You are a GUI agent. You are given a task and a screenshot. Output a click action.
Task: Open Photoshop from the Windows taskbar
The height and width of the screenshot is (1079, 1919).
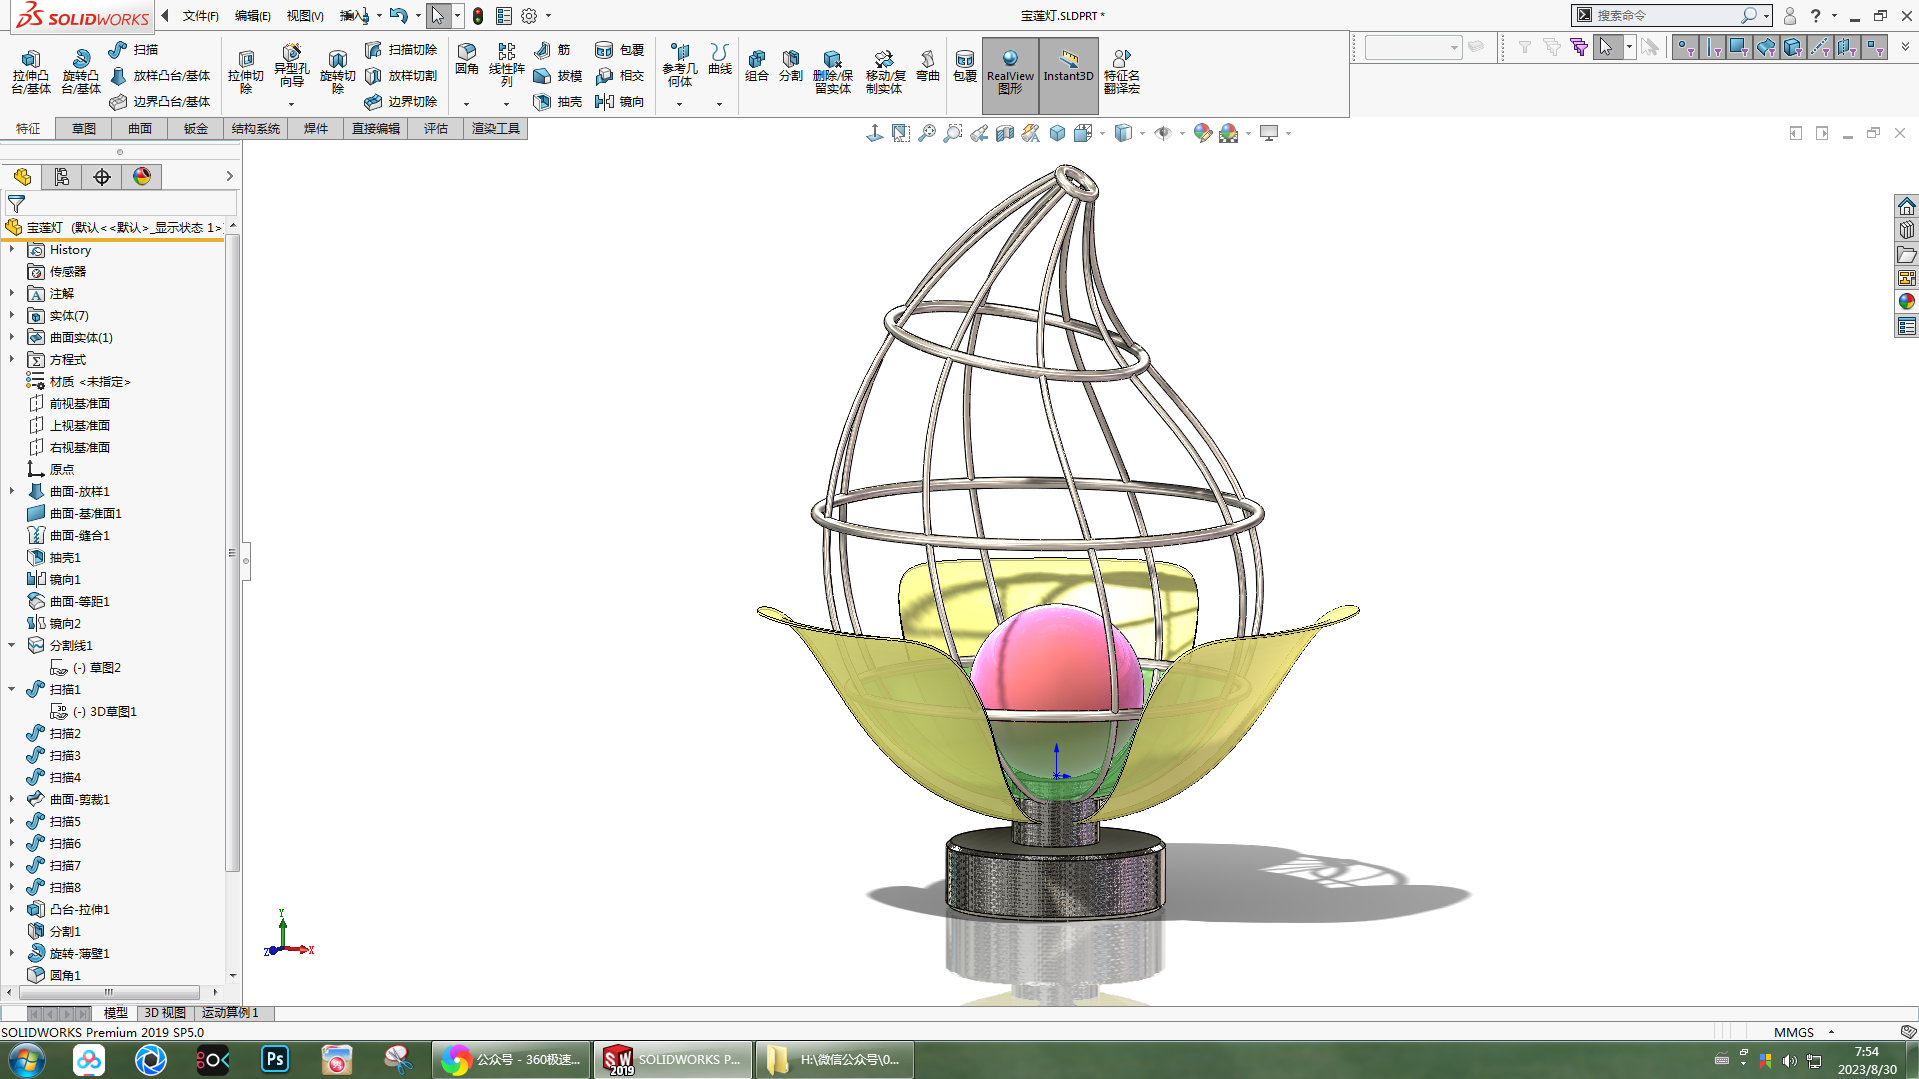click(275, 1059)
